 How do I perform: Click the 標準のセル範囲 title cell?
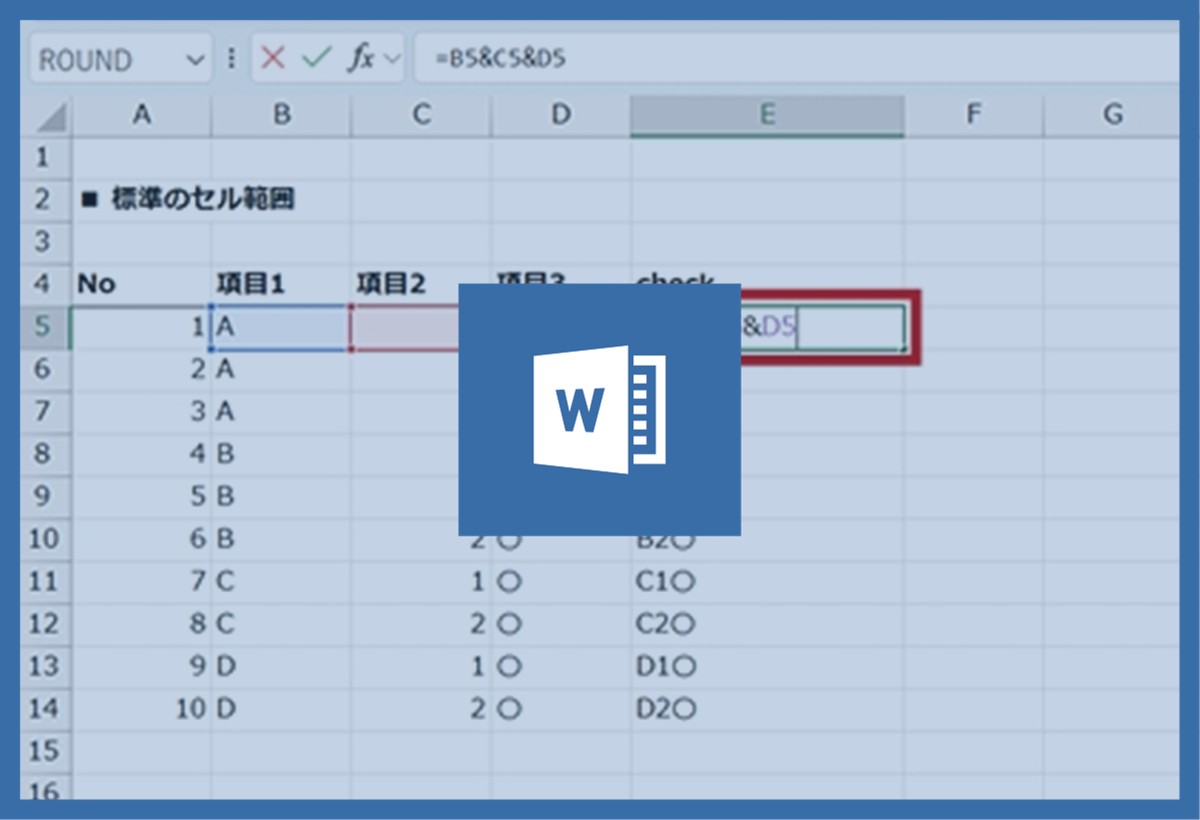(x=190, y=200)
